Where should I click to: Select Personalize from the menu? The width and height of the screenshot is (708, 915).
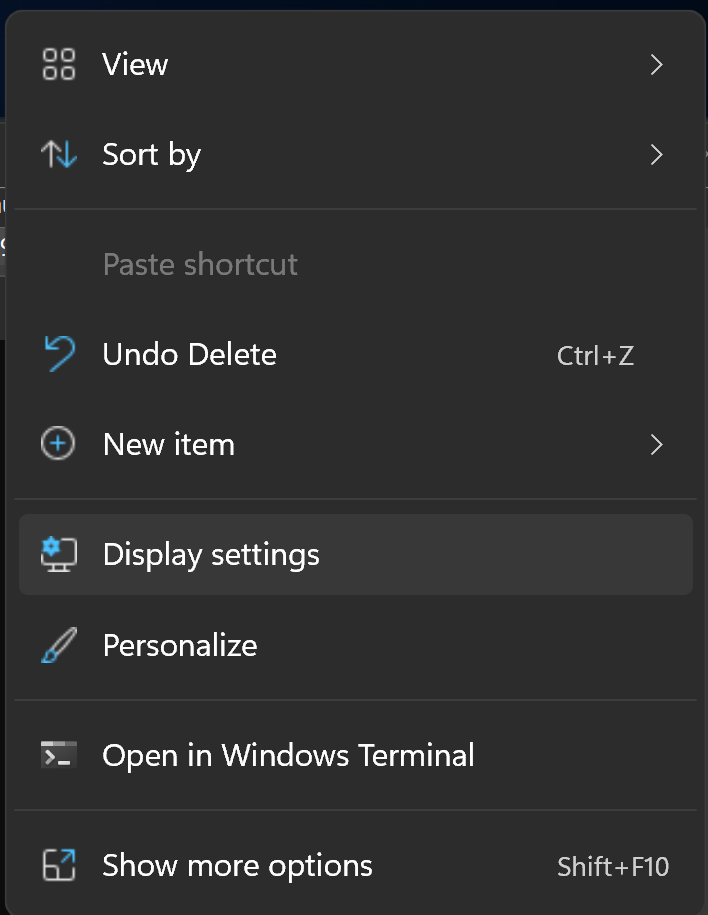179,644
